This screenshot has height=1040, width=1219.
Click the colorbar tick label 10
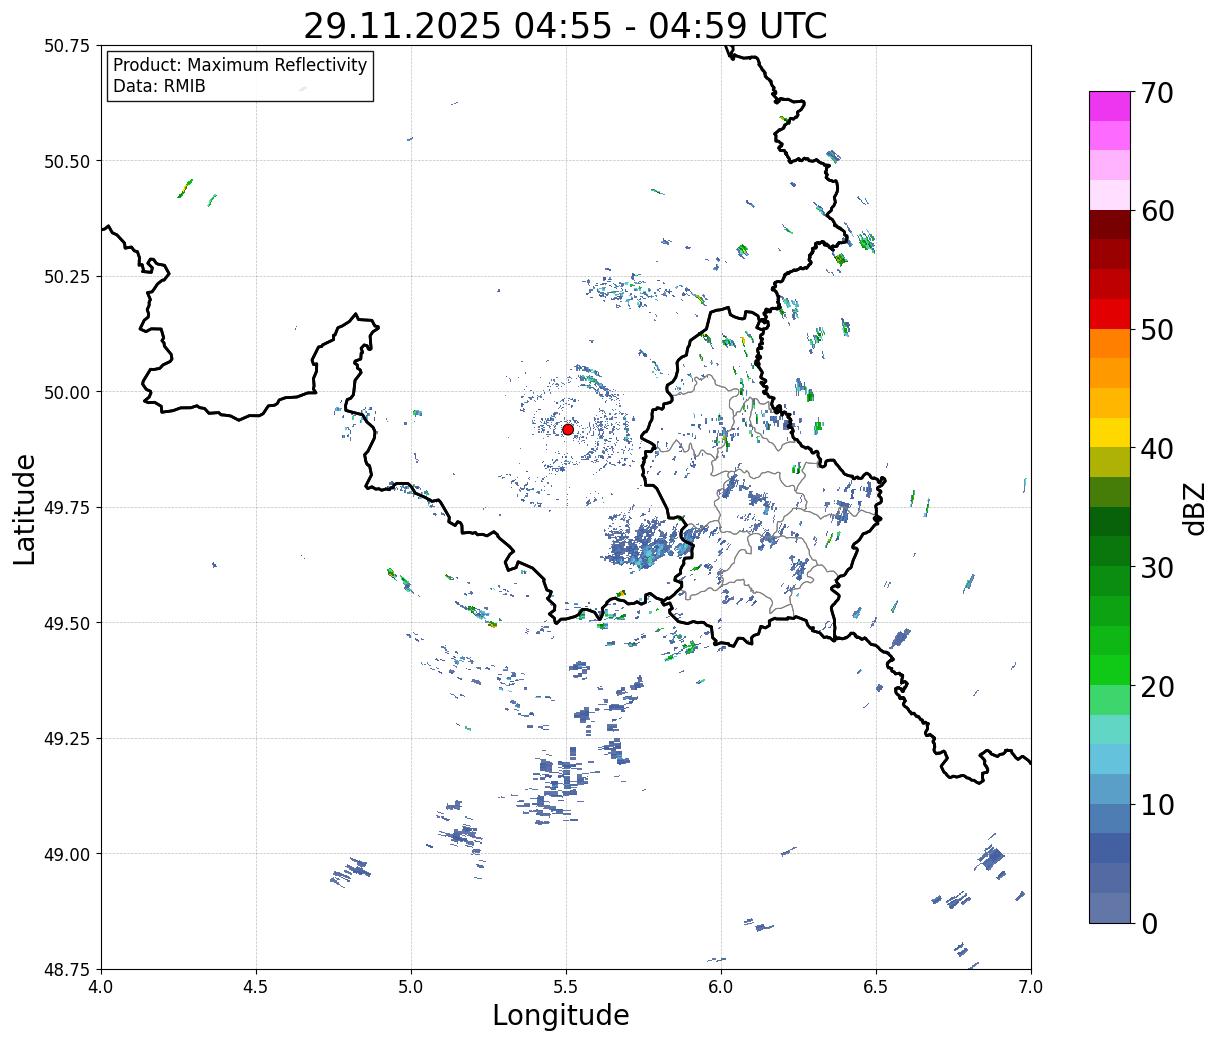pyautogui.click(x=1157, y=804)
